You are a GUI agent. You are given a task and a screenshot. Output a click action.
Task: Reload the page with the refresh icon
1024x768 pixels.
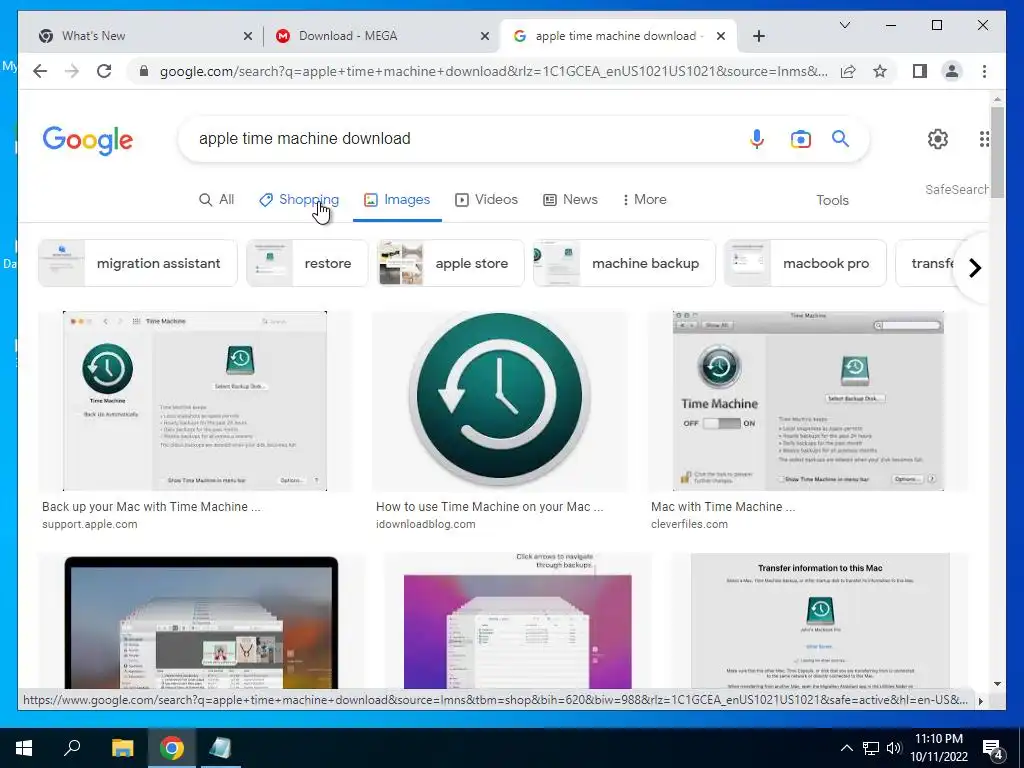(104, 71)
